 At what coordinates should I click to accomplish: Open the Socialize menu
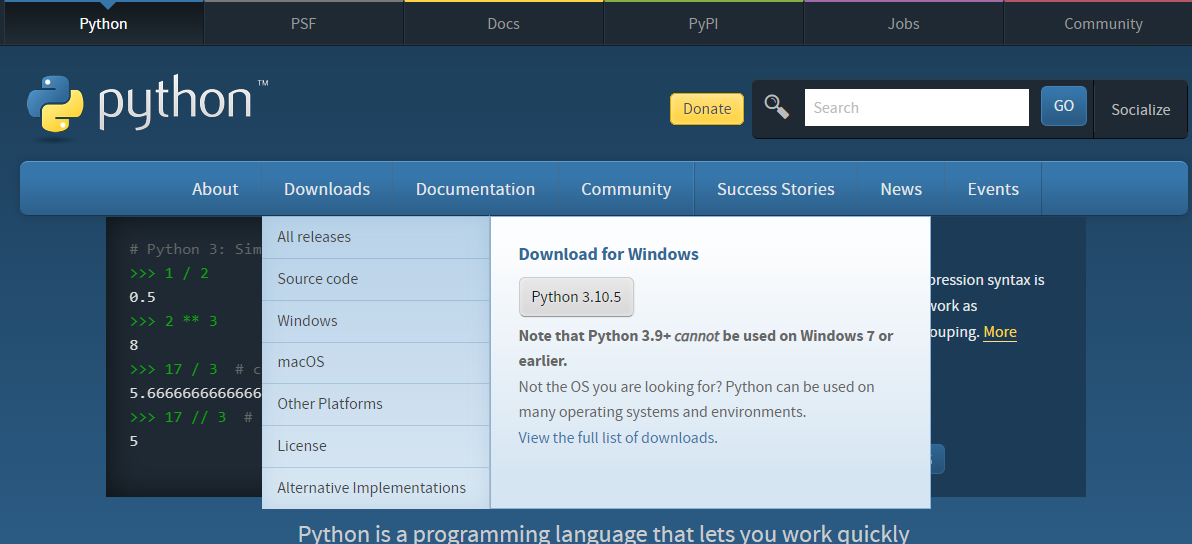(1140, 109)
